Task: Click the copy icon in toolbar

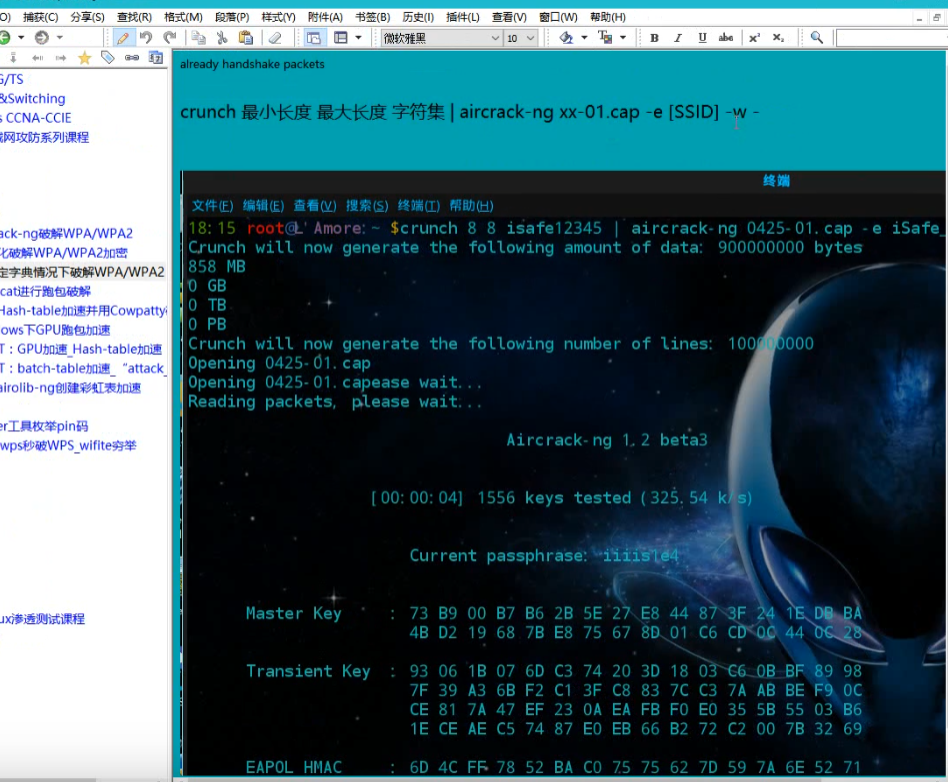Action: (198, 37)
